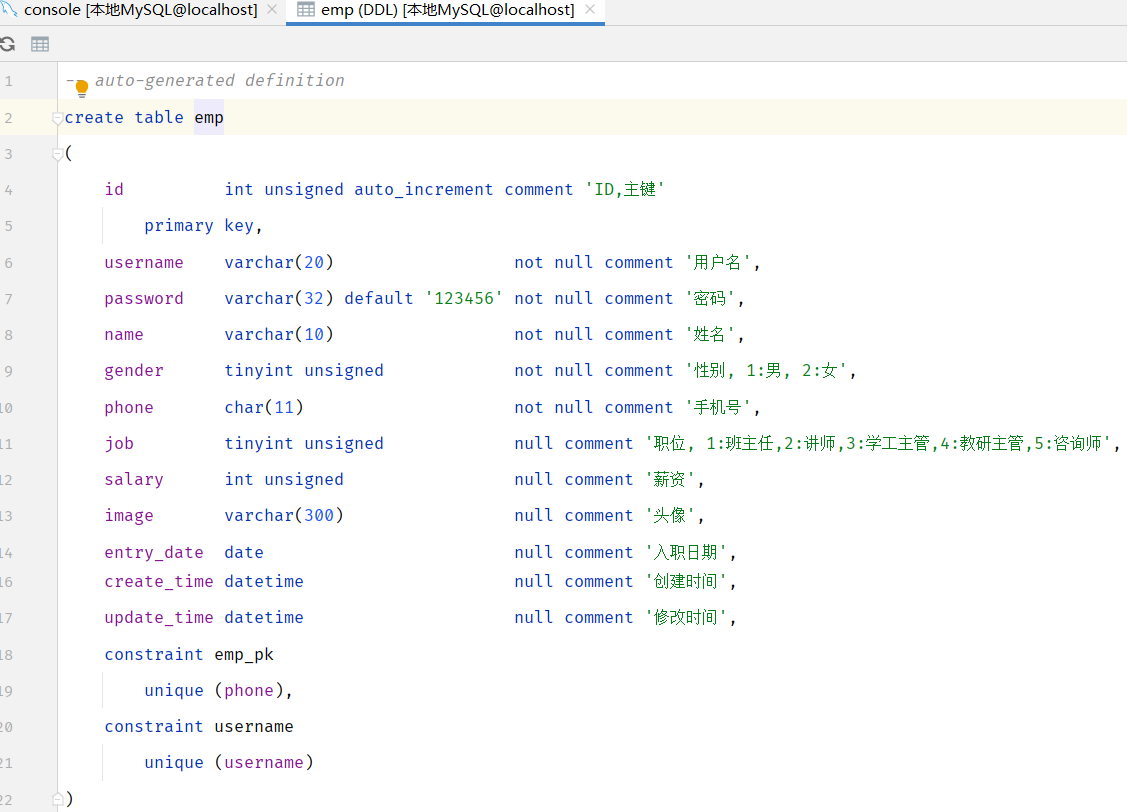Click the refresh DDL icon in toolbar
The width and height of the screenshot is (1128, 812).
[x=8, y=44]
